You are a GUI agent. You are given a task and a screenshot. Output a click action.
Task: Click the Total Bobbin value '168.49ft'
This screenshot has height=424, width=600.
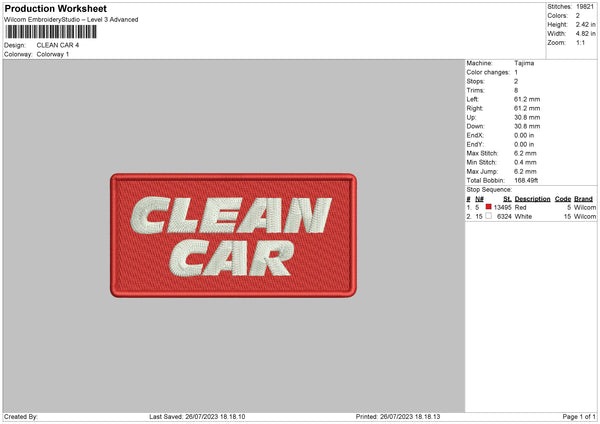[x=526, y=181]
